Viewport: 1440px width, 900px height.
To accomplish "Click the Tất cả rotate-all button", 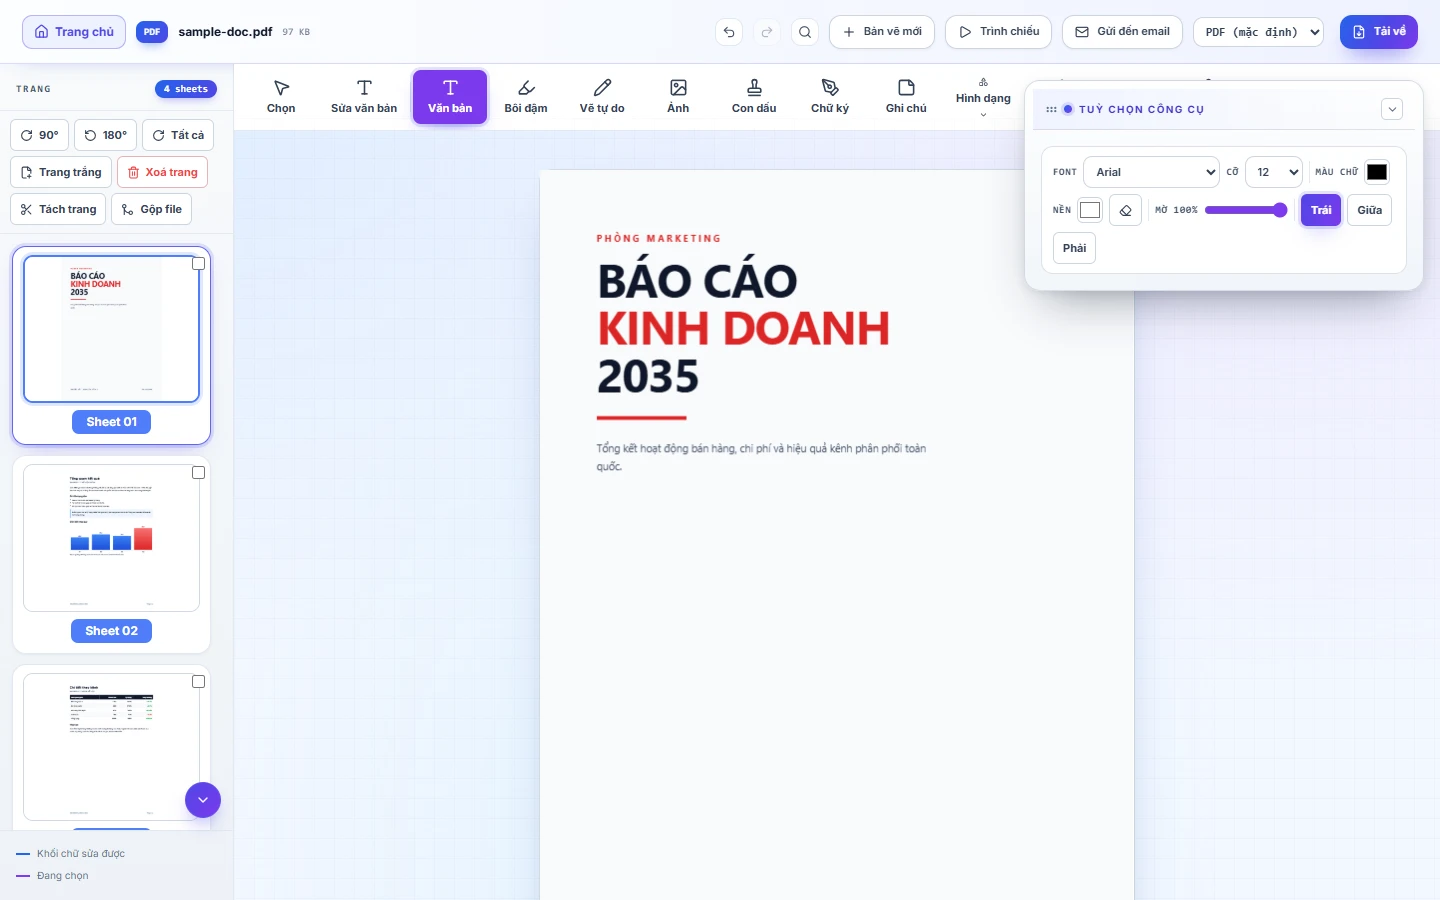I will tap(178, 135).
